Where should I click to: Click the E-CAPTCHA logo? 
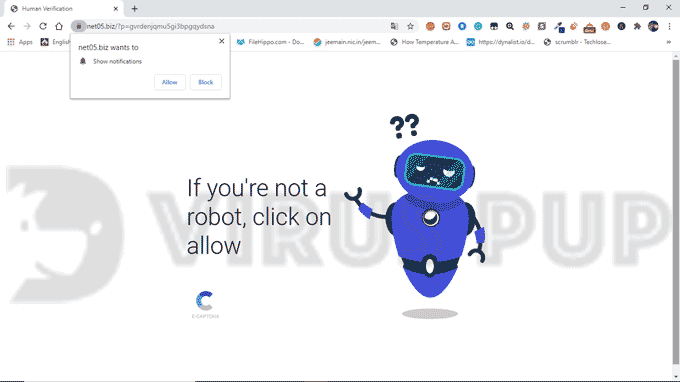pos(205,304)
